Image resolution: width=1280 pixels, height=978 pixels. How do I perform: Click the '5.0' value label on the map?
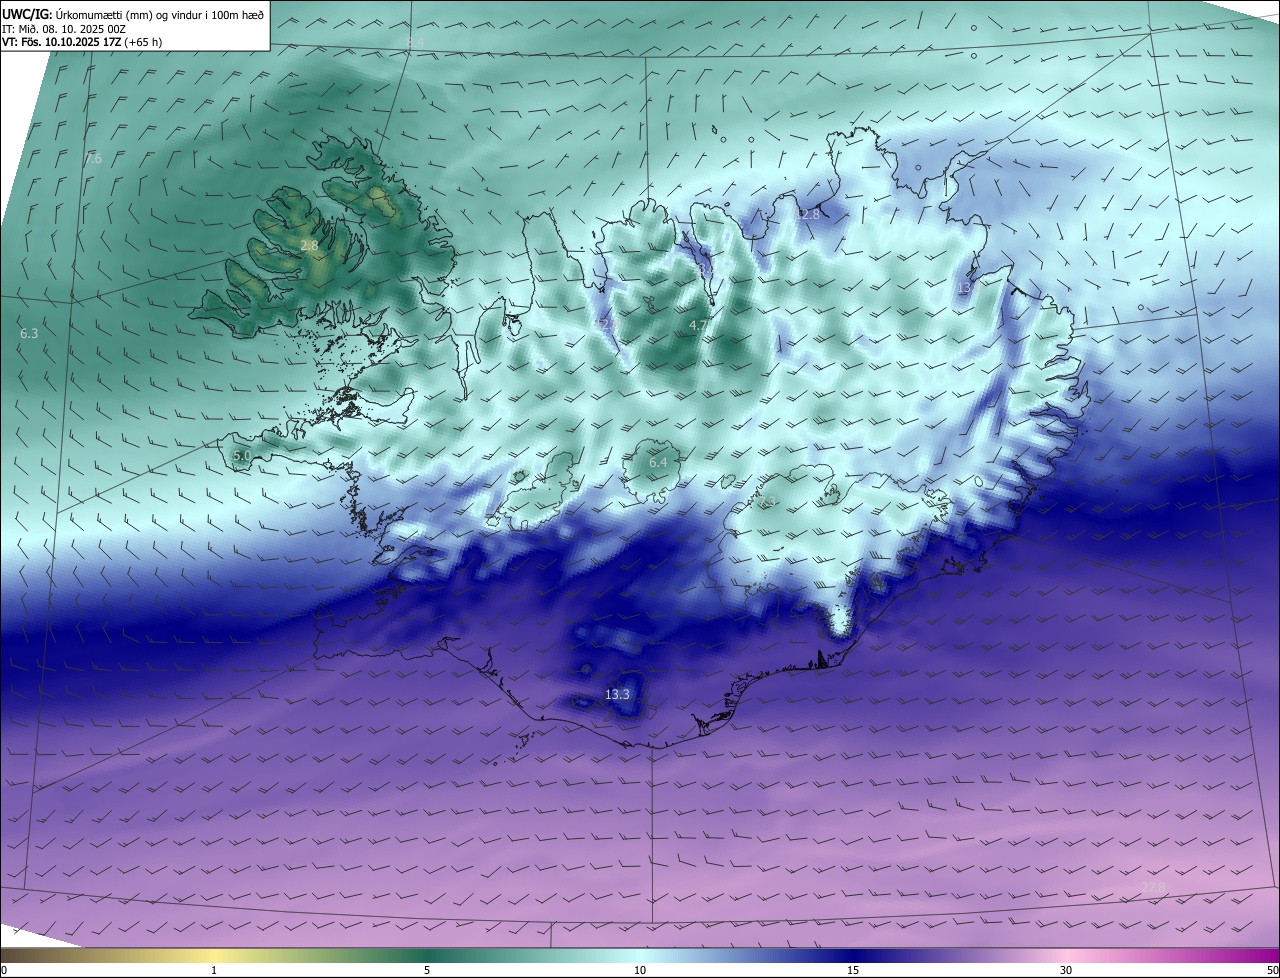pyautogui.click(x=242, y=456)
